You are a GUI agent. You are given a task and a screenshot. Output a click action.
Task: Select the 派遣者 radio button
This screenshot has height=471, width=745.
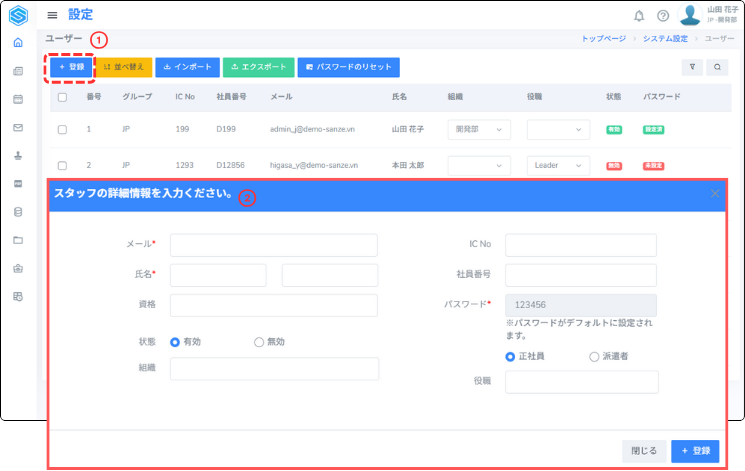594,356
